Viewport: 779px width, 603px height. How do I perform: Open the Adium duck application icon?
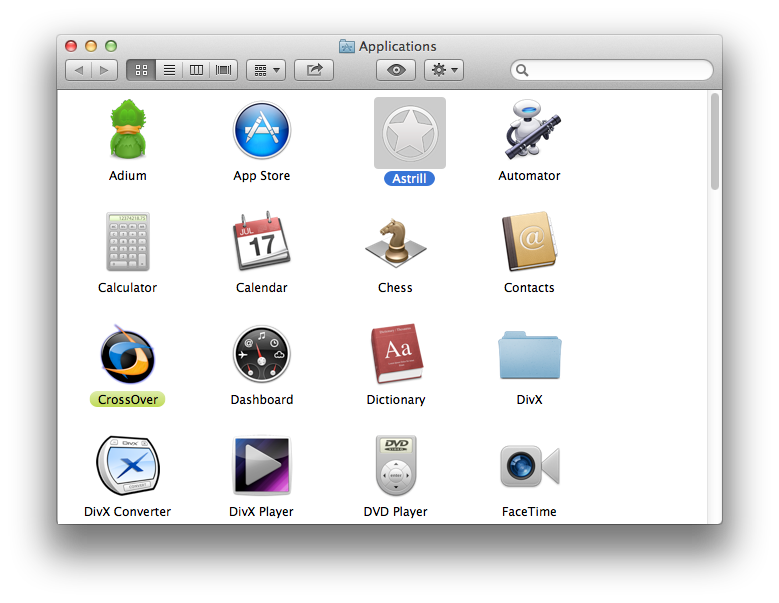(127, 131)
